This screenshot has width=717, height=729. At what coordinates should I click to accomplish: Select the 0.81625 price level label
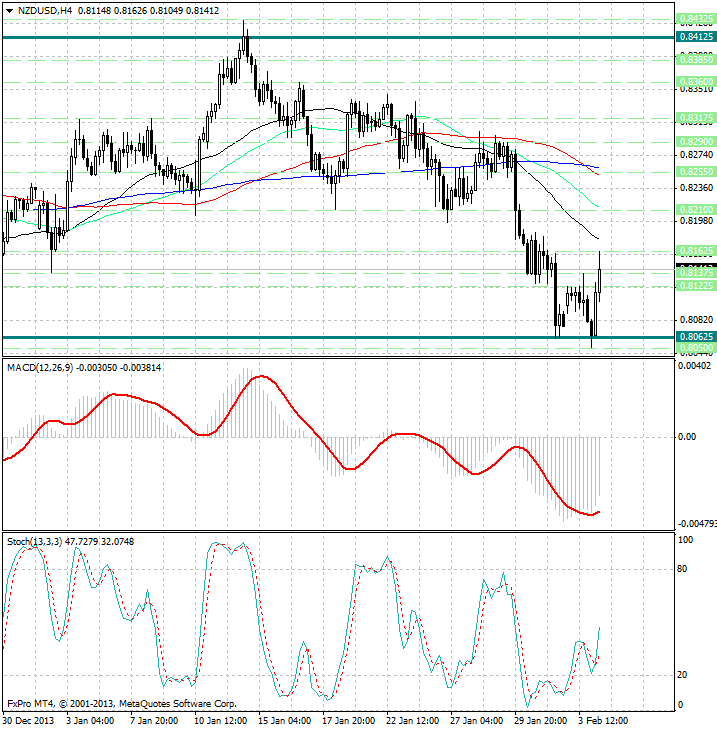[696, 251]
